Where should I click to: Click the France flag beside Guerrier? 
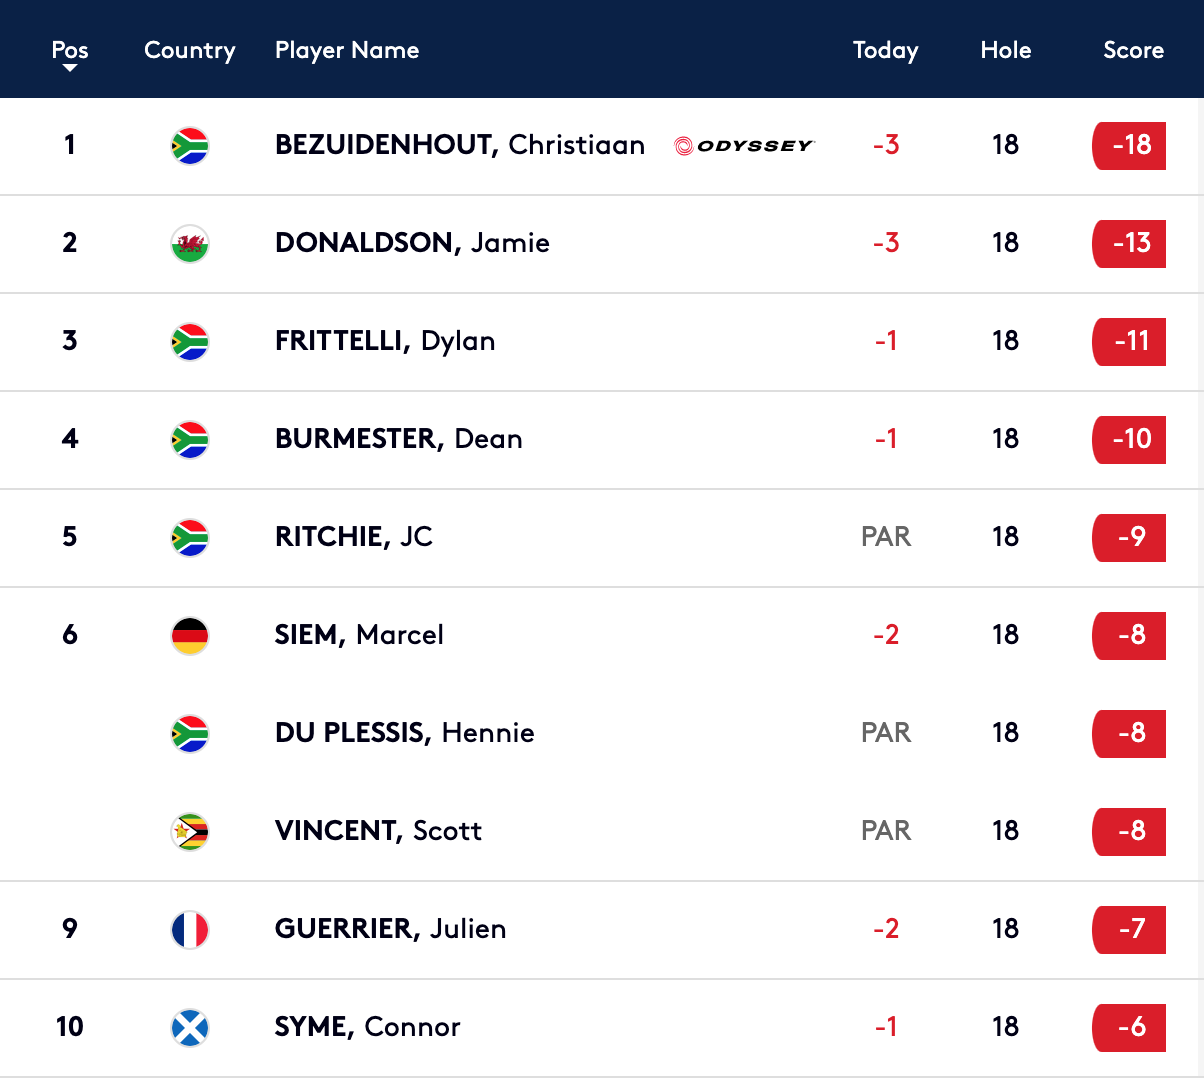190,930
